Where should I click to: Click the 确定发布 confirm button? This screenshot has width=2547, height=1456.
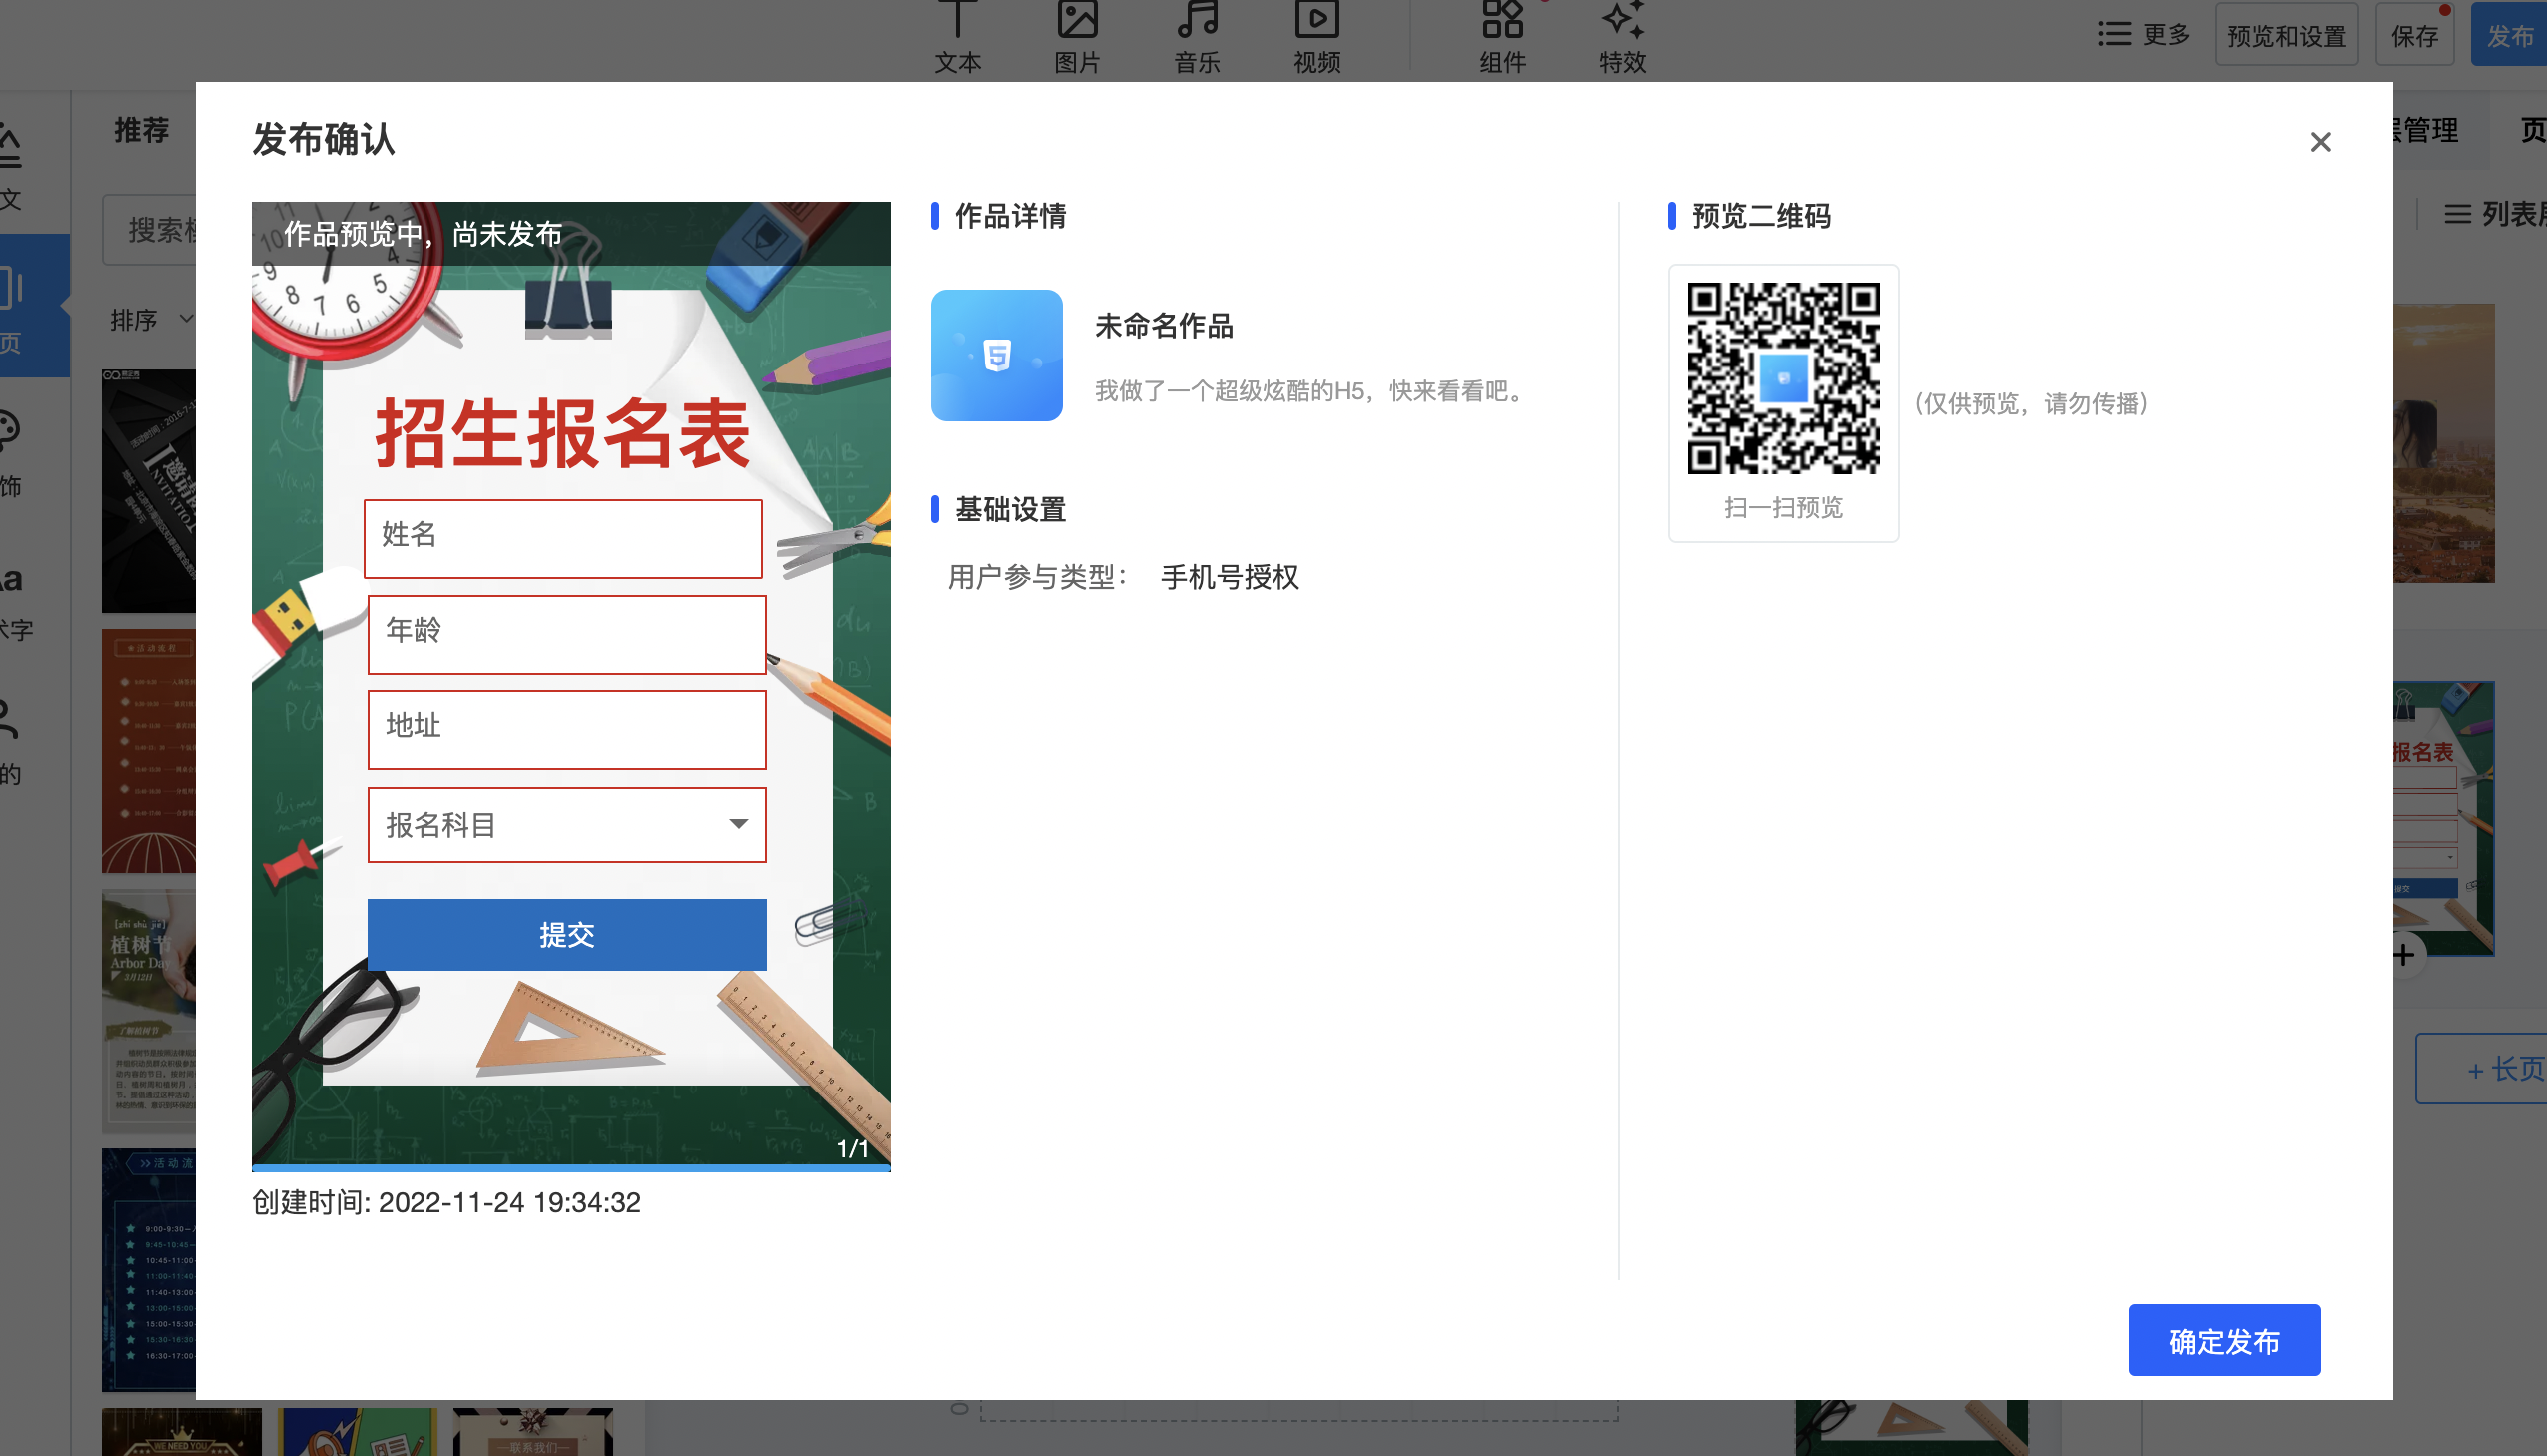(2224, 1340)
